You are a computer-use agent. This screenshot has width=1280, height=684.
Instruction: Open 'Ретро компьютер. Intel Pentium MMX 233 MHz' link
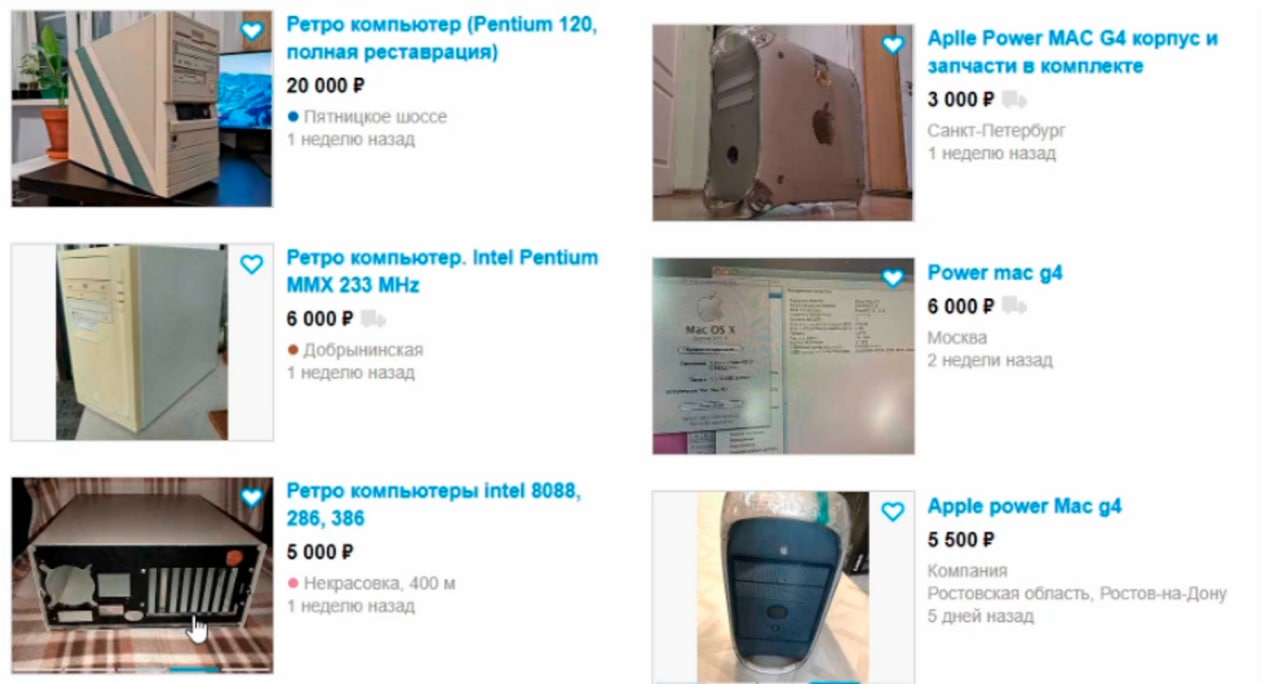tap(442, 271)
